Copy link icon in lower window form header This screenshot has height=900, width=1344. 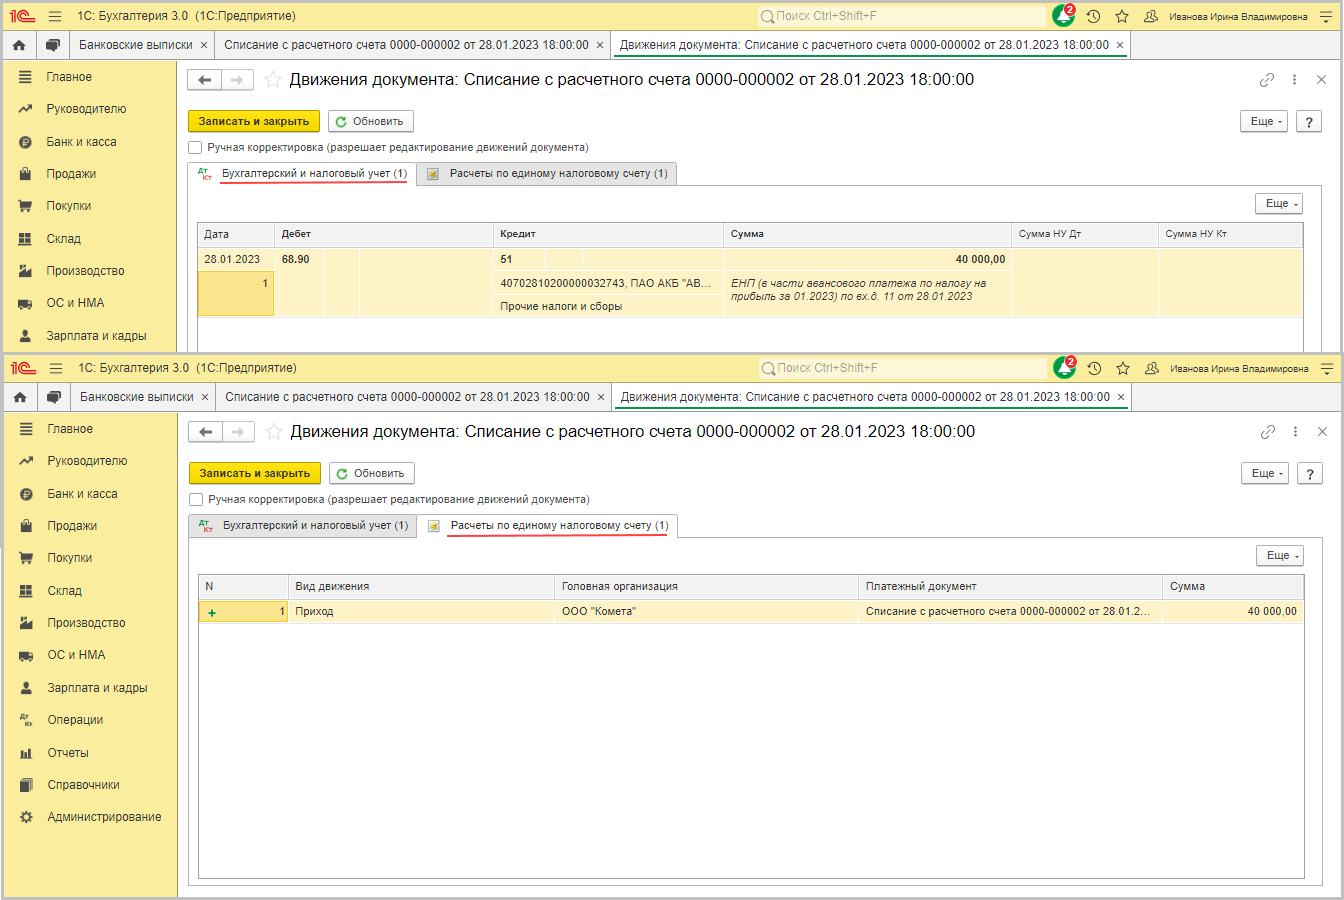[x=1268, y=432]
